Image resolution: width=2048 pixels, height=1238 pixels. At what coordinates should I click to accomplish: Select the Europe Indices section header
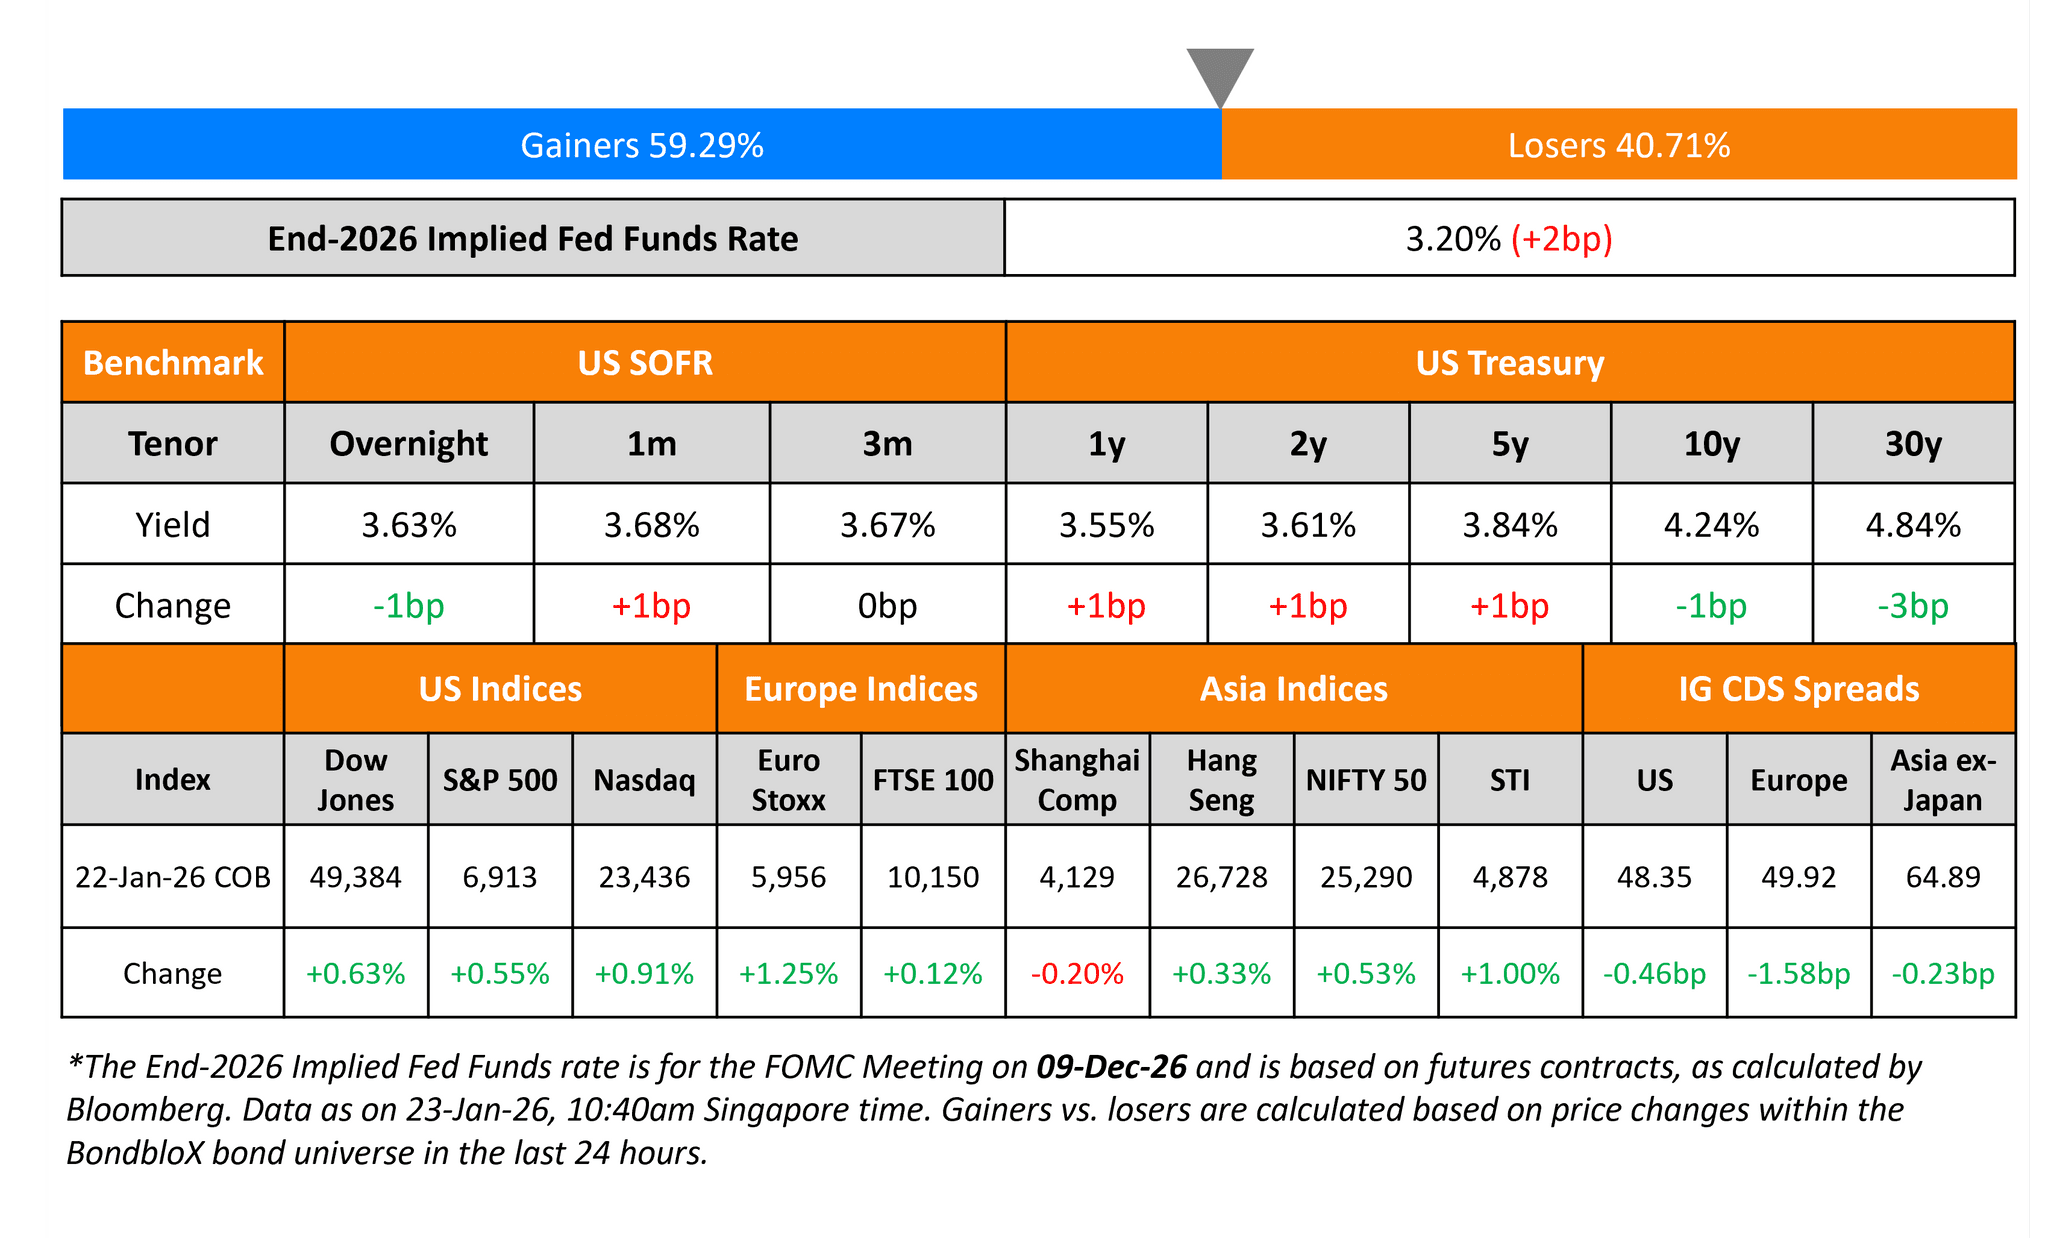pyautogui.click(x=861, y=689)
